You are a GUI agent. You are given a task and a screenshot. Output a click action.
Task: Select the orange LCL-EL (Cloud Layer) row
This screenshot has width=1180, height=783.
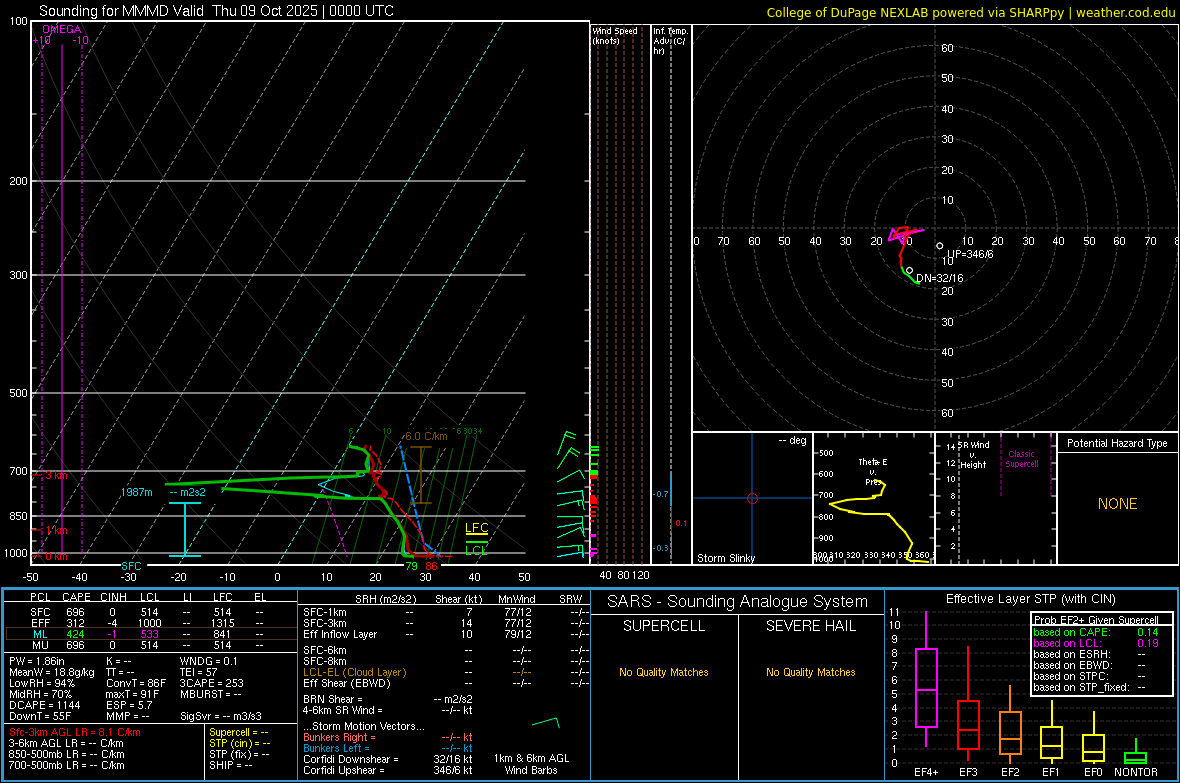coord(446,672)
